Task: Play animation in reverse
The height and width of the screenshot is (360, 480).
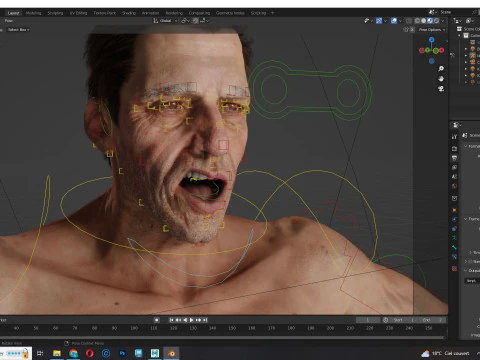Action: point(185,320)
